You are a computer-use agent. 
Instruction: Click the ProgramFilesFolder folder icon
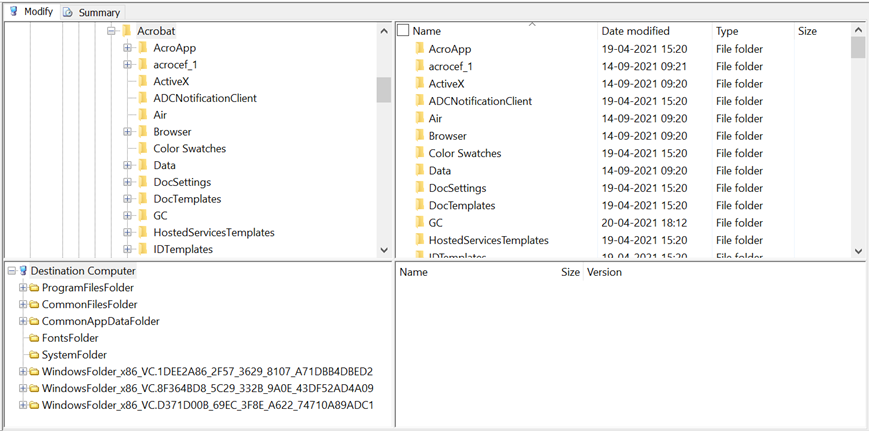[34, 288]
